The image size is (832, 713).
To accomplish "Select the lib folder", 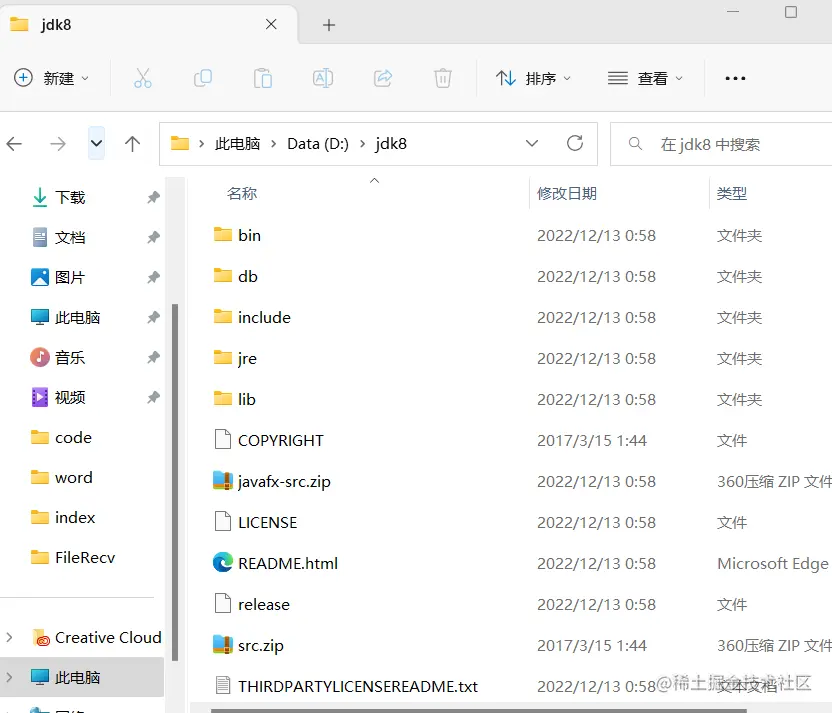I will pos(246,399).
